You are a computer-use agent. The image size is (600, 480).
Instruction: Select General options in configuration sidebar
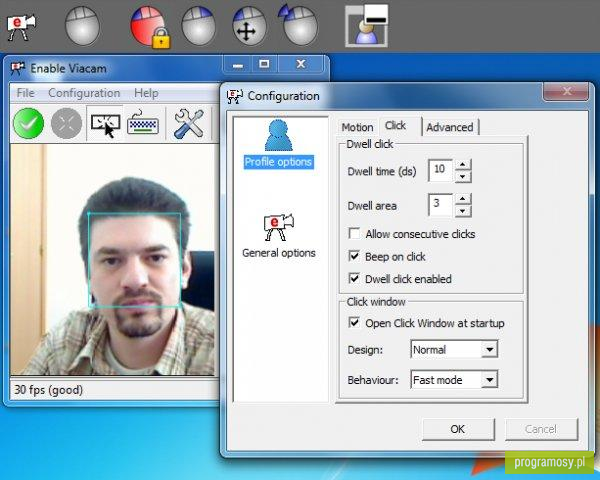(279, 236)
